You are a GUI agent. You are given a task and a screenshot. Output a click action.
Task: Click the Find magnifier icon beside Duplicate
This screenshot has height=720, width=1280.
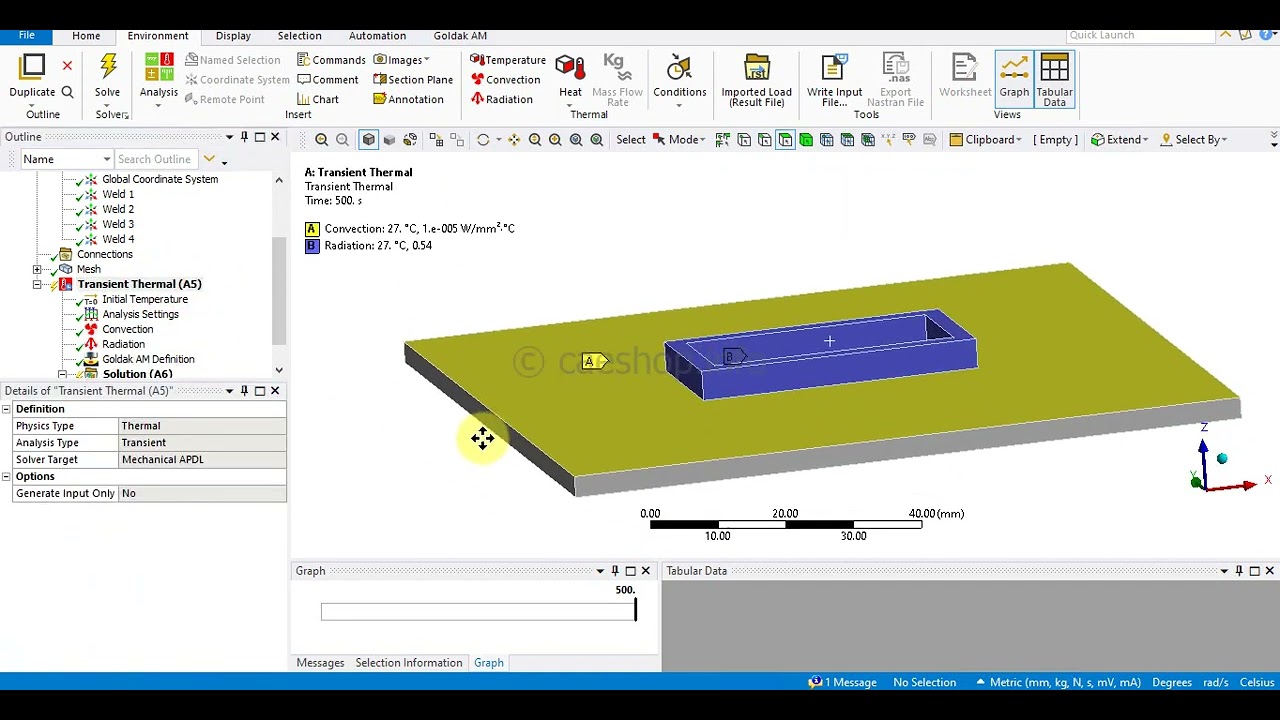click(x=67, y=92)
